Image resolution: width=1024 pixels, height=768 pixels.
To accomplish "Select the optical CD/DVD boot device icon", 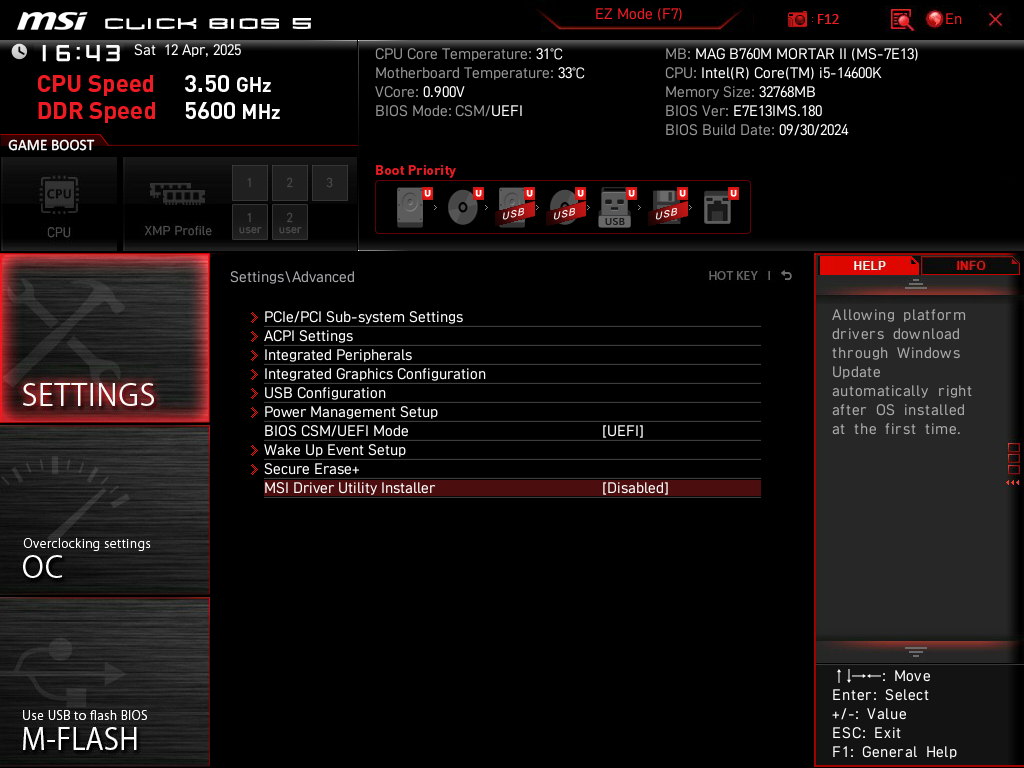I will point(465,207).
